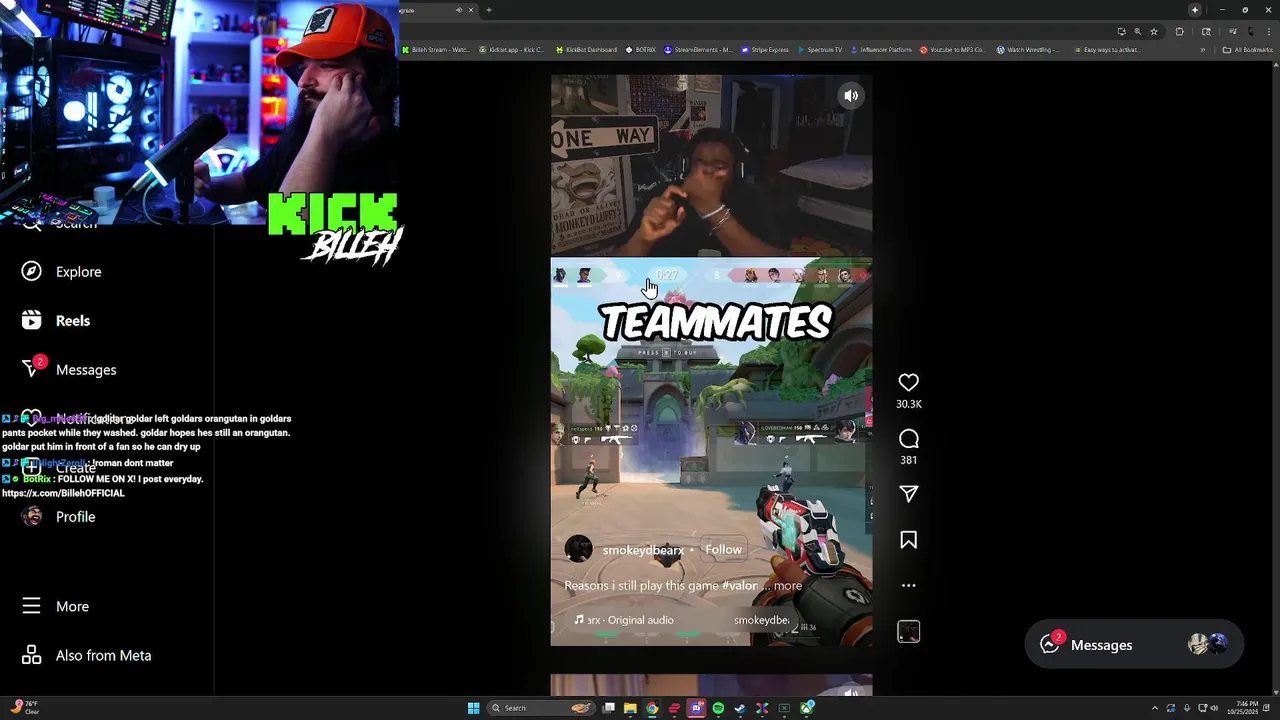Save the reel with bookmark icon

click(908, 540)
